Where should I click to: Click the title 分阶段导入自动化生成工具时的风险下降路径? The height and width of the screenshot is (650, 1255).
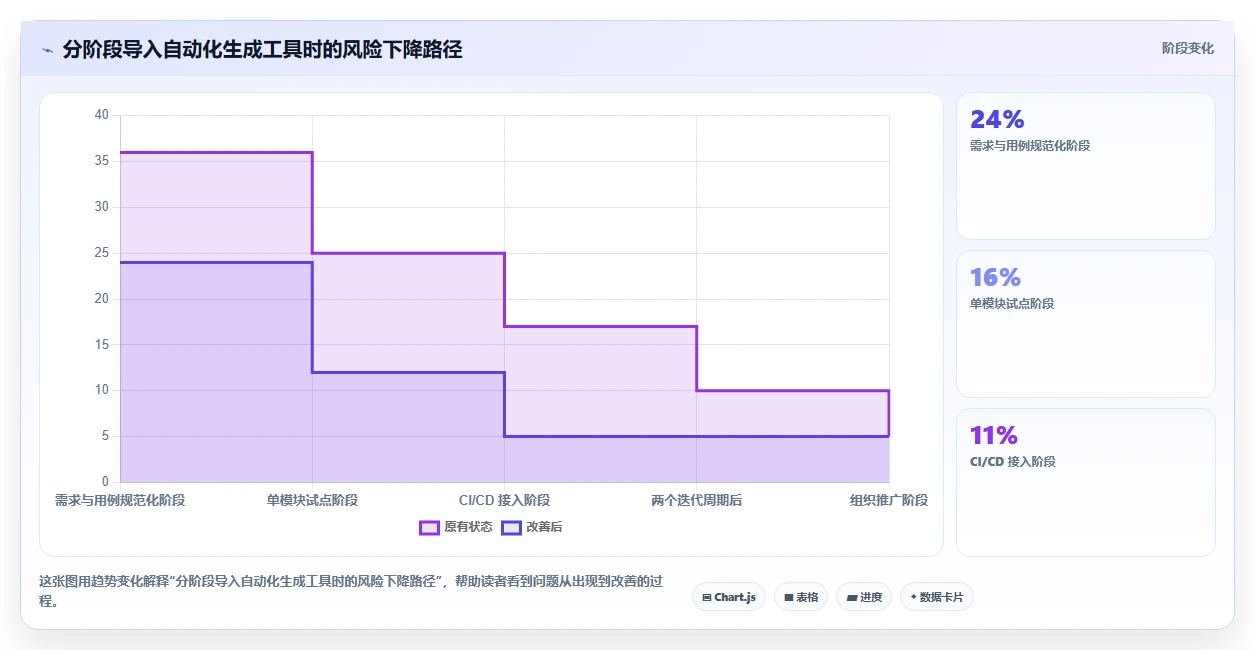coord(262,49)
